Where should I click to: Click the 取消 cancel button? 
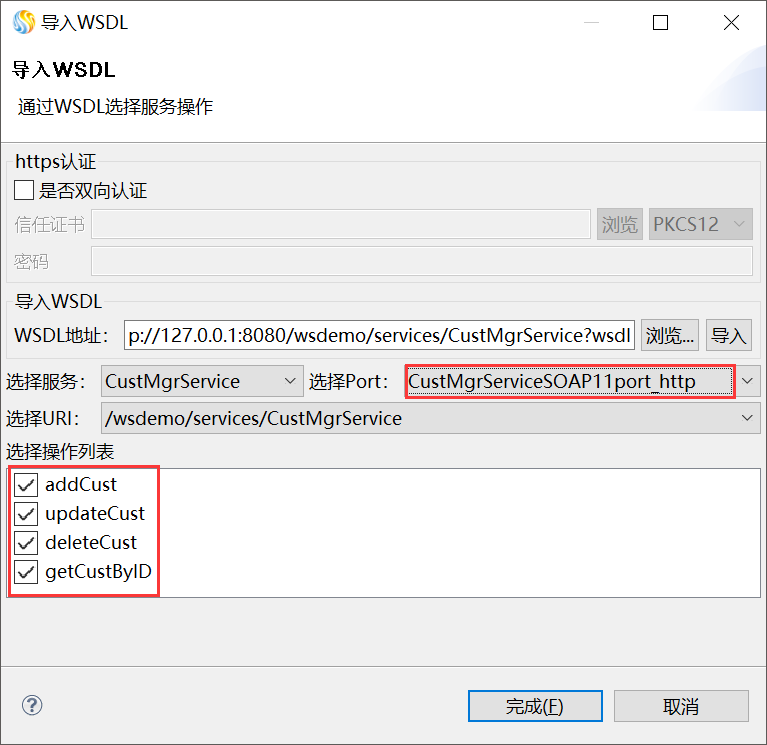click(x=681, y=706)
